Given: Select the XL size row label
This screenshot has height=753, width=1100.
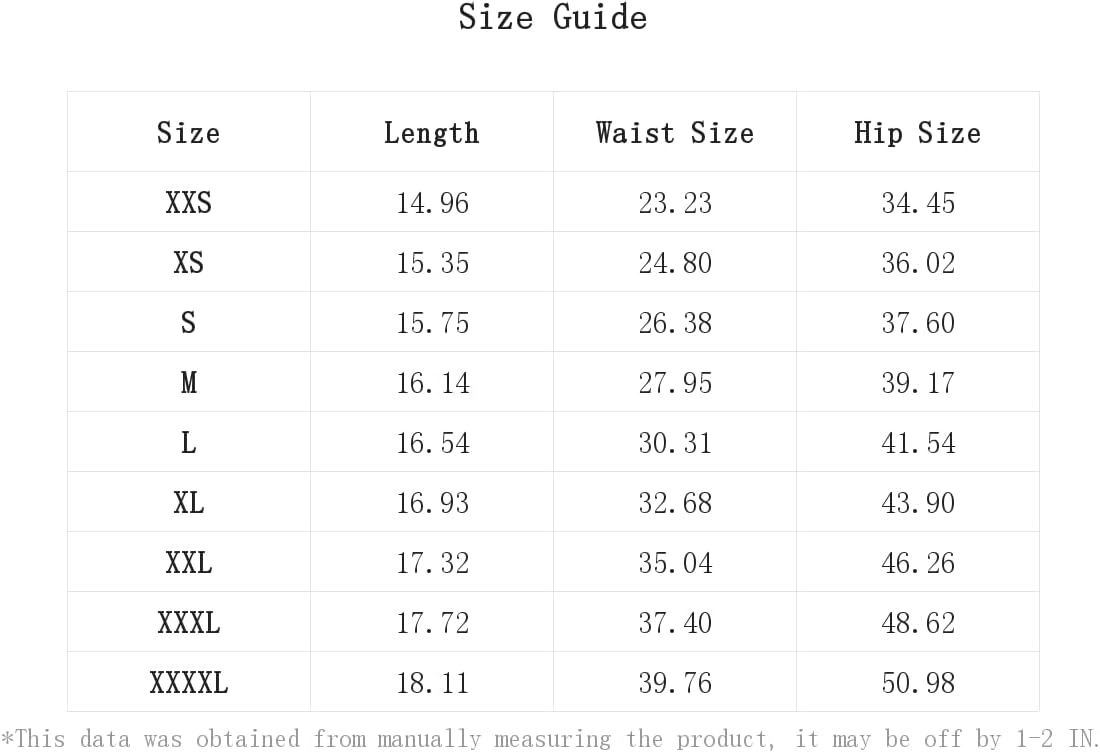Looking at the screenshot, I should click(188, 502).
